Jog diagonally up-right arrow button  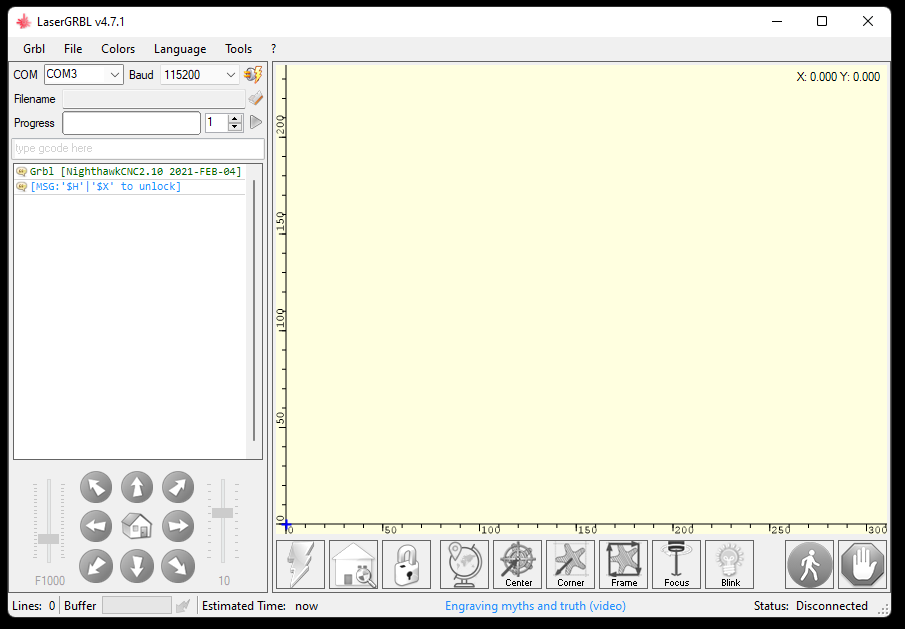178,488
